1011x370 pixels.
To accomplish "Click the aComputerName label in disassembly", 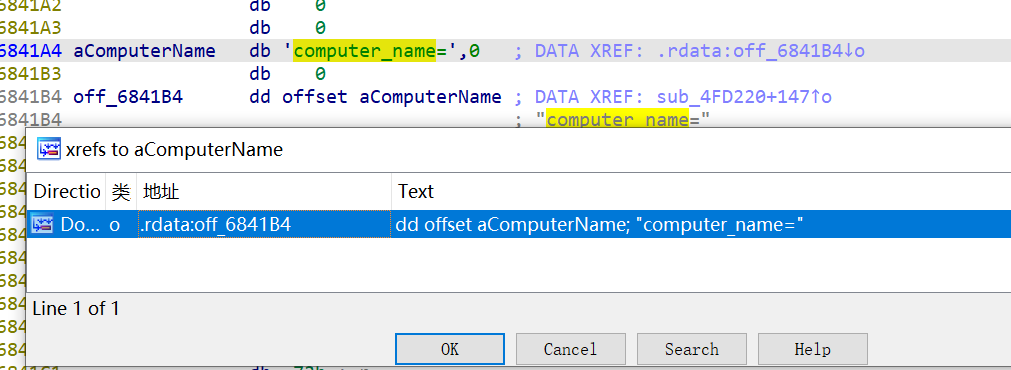I will (144, 51).
